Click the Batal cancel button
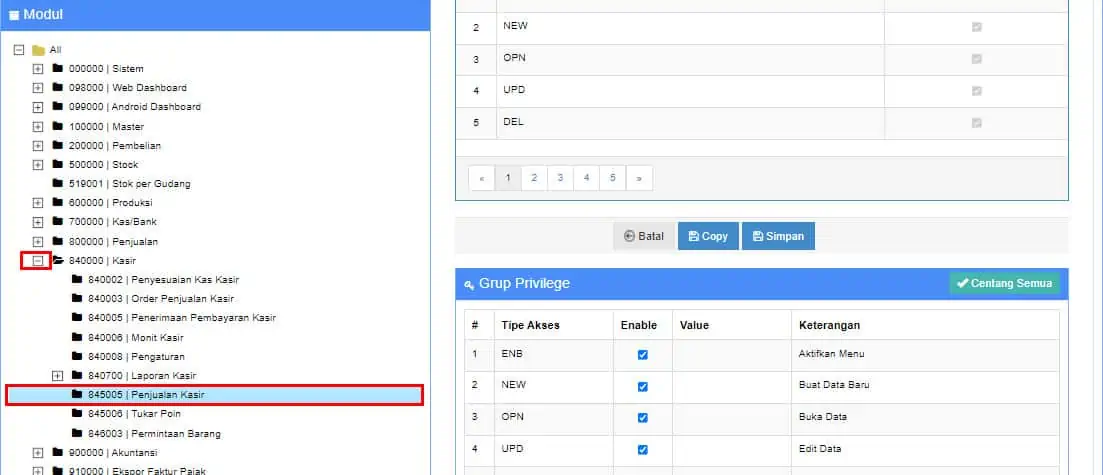 tap(643, 237)
